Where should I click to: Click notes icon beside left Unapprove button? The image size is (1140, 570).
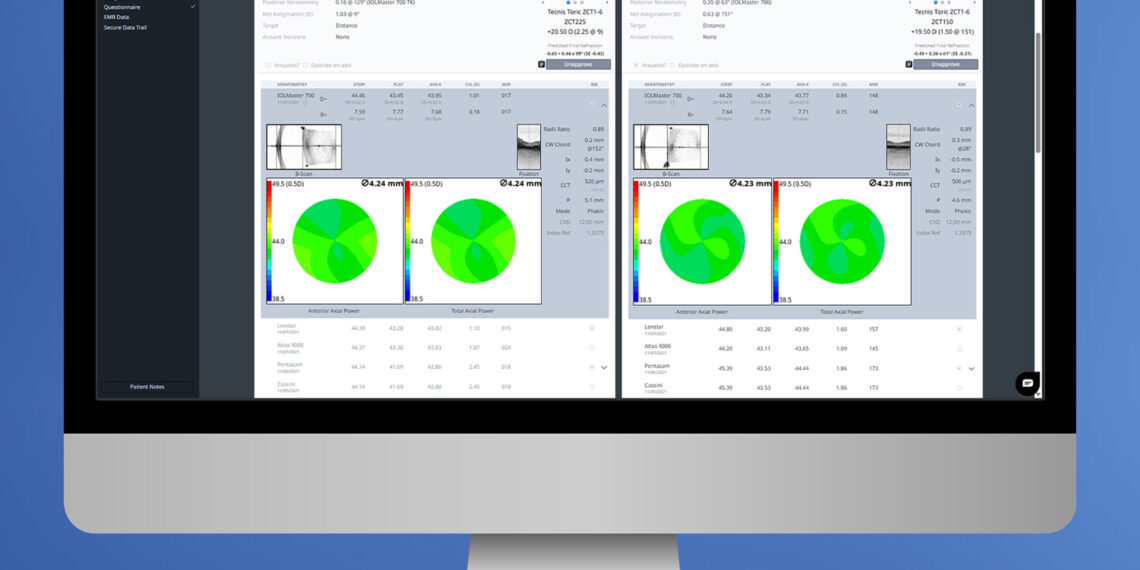pos(542,64)
